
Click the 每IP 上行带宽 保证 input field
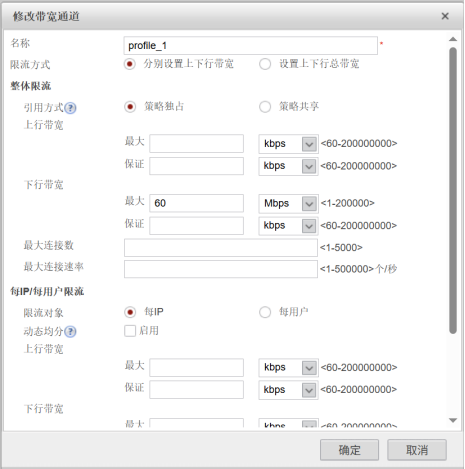click(196, 390)
